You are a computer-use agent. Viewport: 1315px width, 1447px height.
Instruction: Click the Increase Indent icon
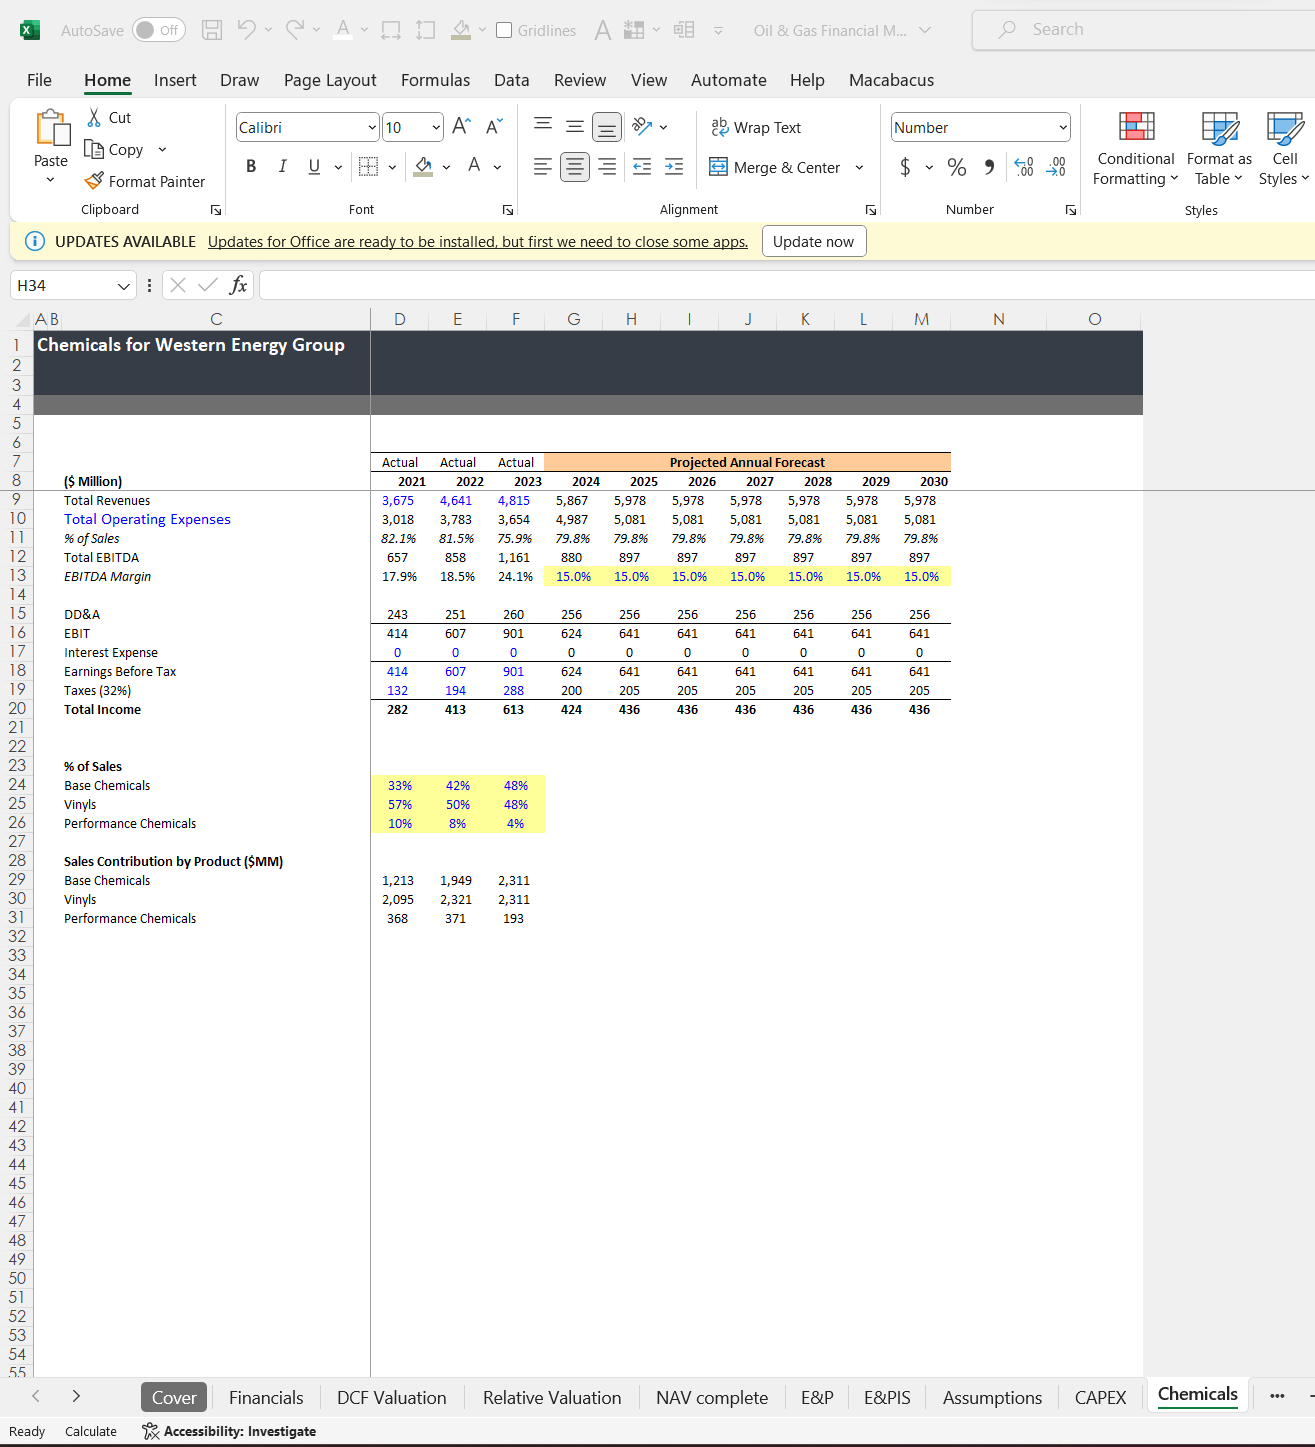[674, 167]
